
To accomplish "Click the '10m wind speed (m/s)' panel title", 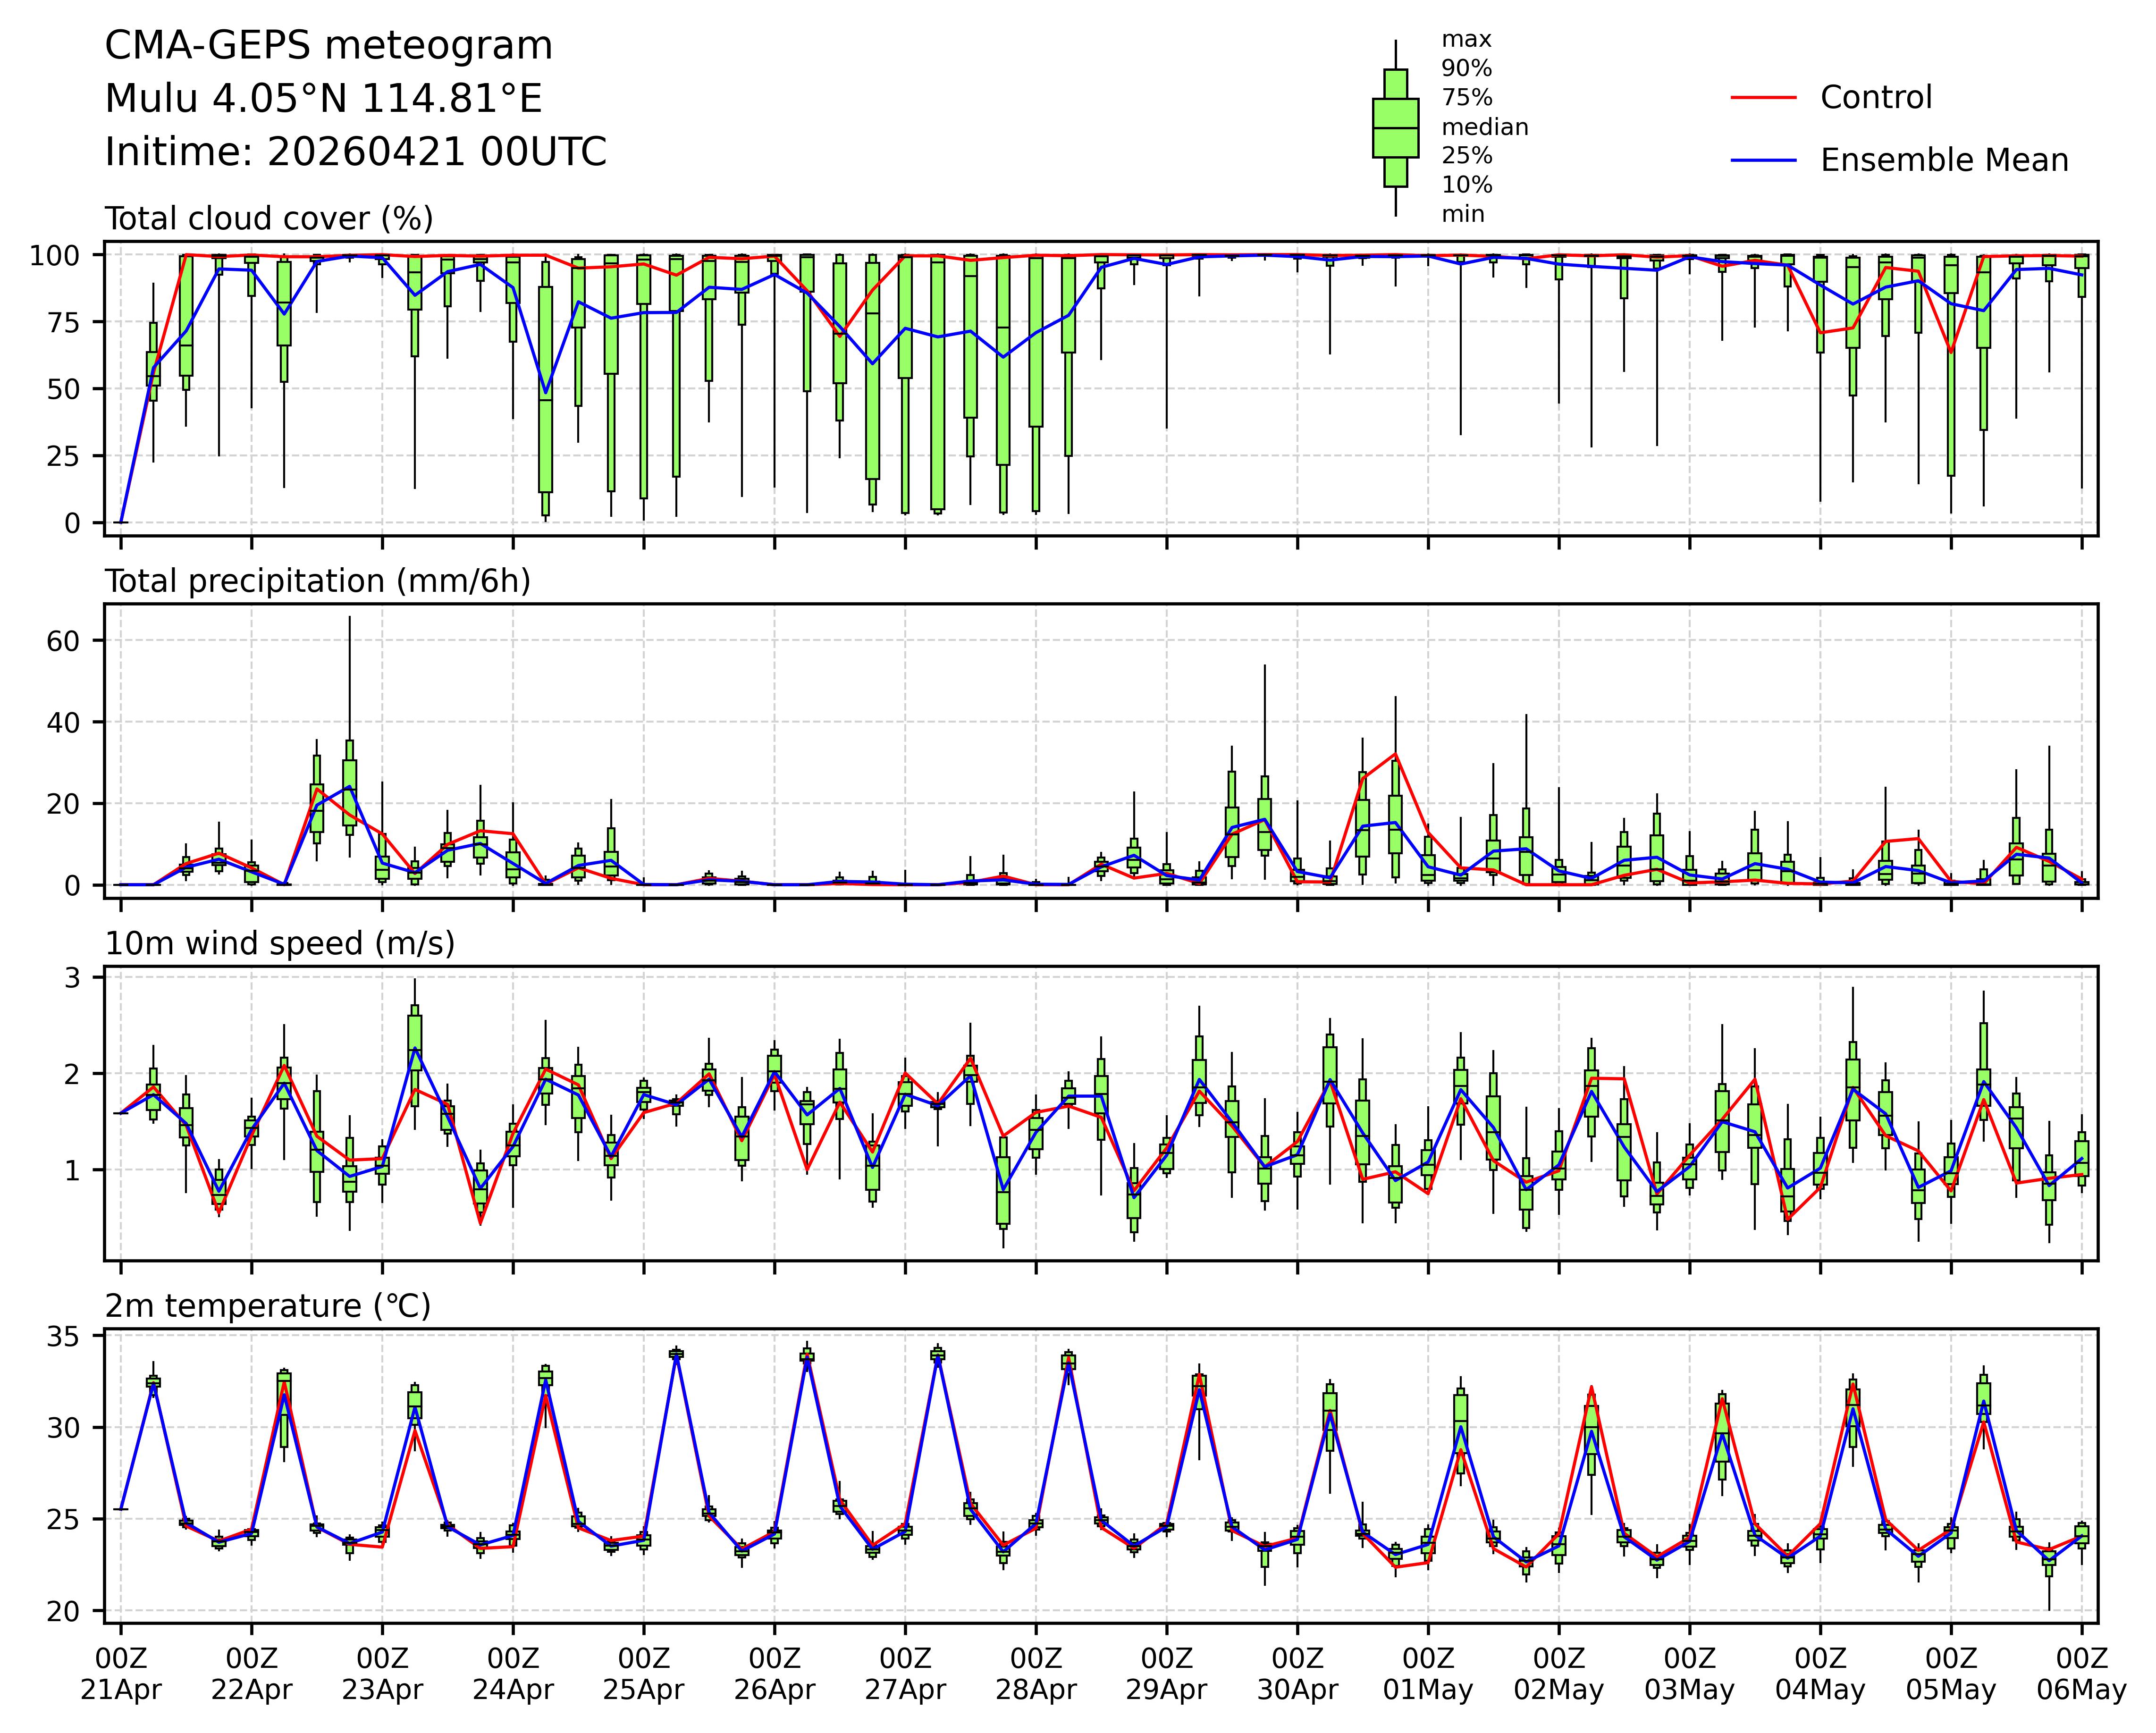I will pos(280,943).
